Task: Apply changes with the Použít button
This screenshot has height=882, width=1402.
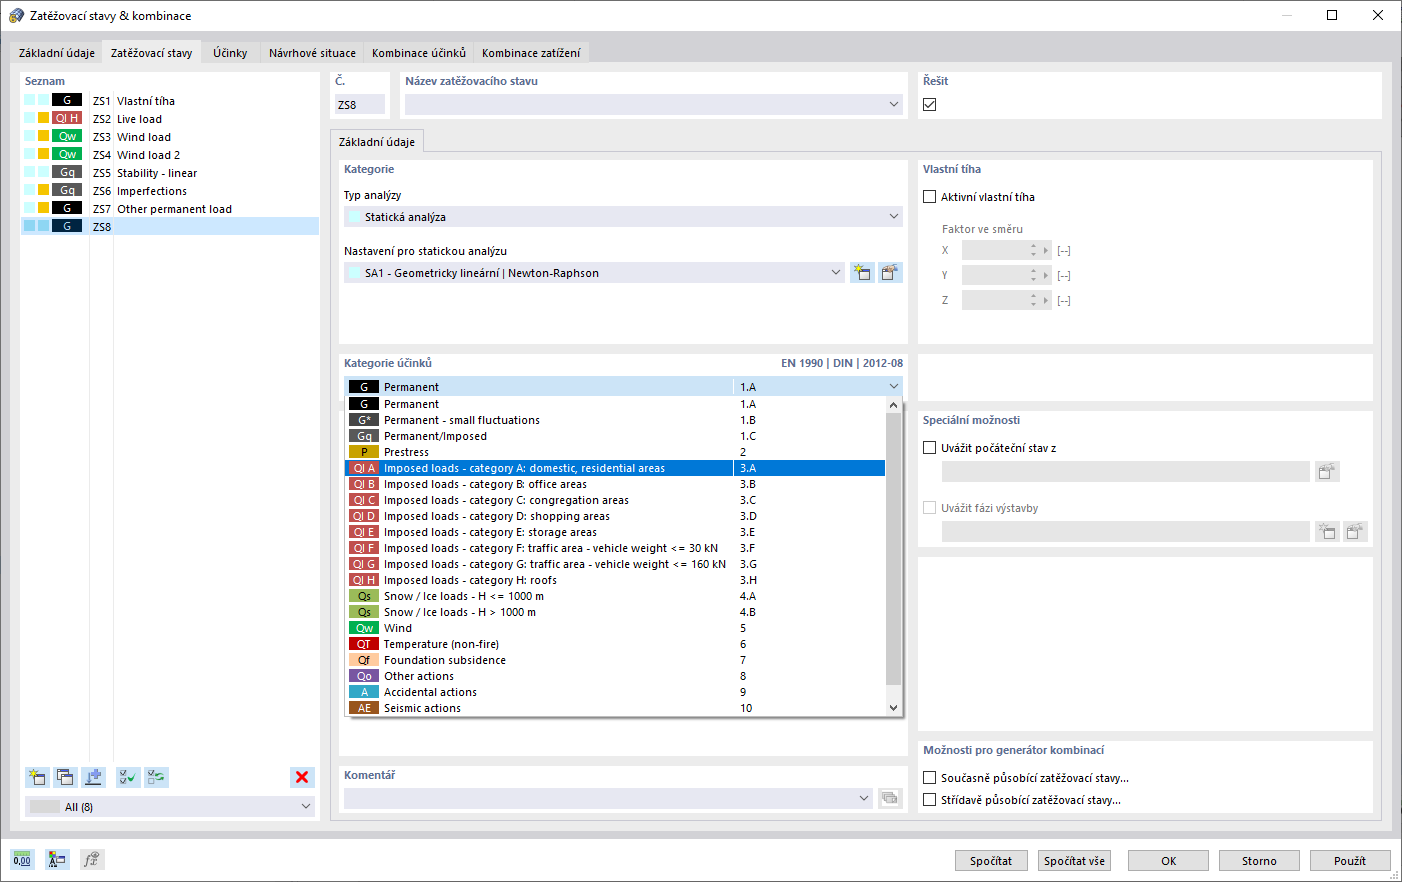Action: [x=1350, y=860]
